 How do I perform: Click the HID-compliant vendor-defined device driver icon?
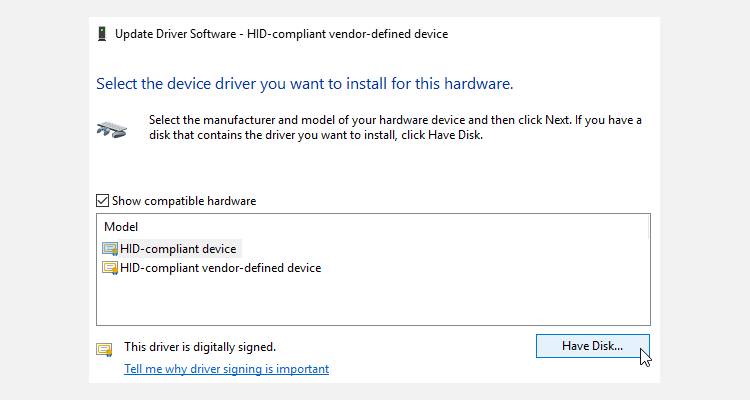coord(110,268)
